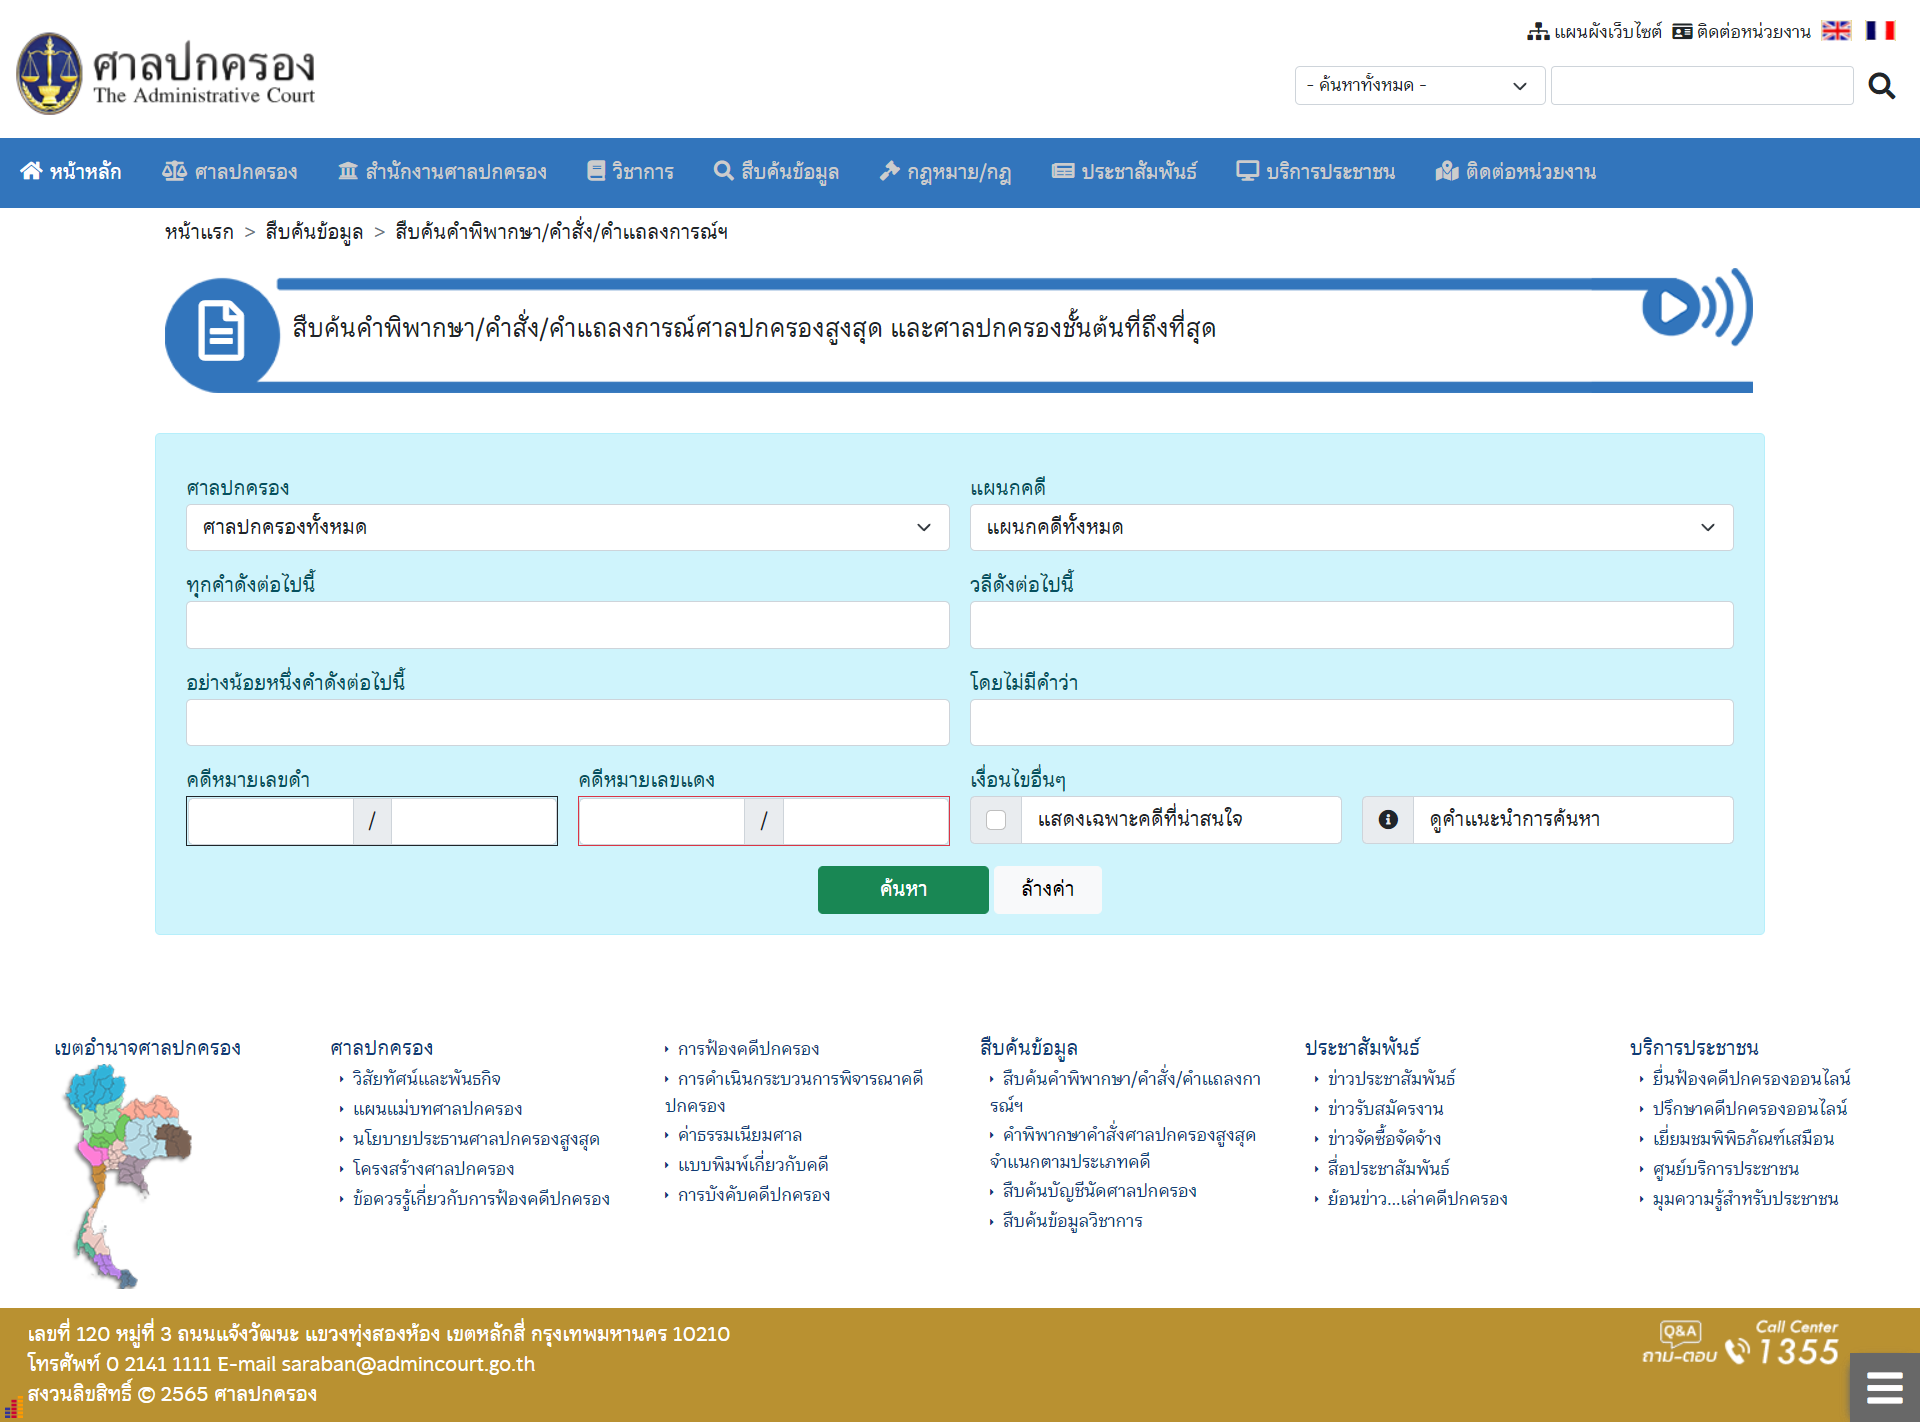Expand the แผนกคดีทั้งหมด dropdown
This screenshot has height=1422, width=1920.
pos(1350,527)
